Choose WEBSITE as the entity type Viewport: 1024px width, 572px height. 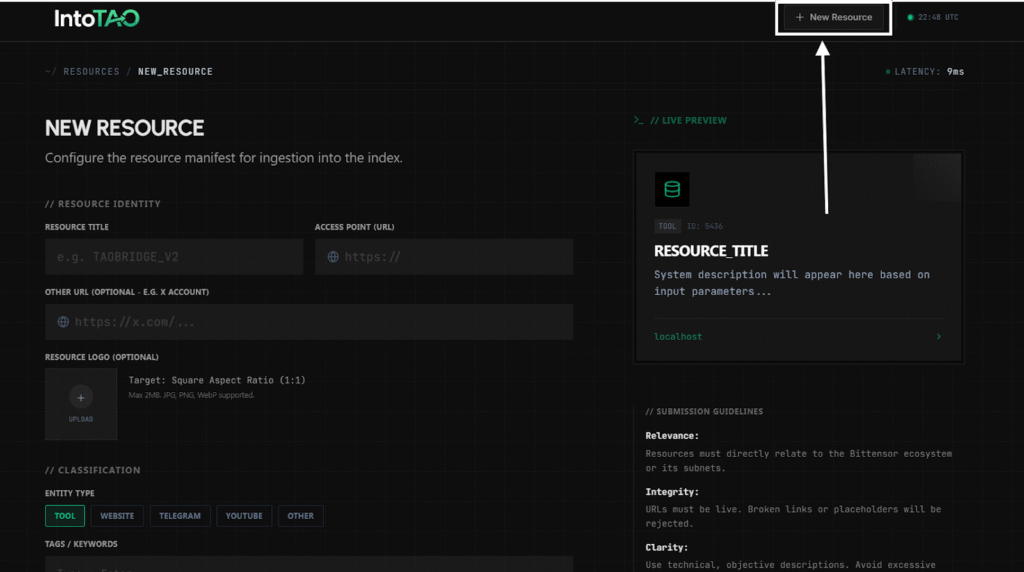[117, 516]
